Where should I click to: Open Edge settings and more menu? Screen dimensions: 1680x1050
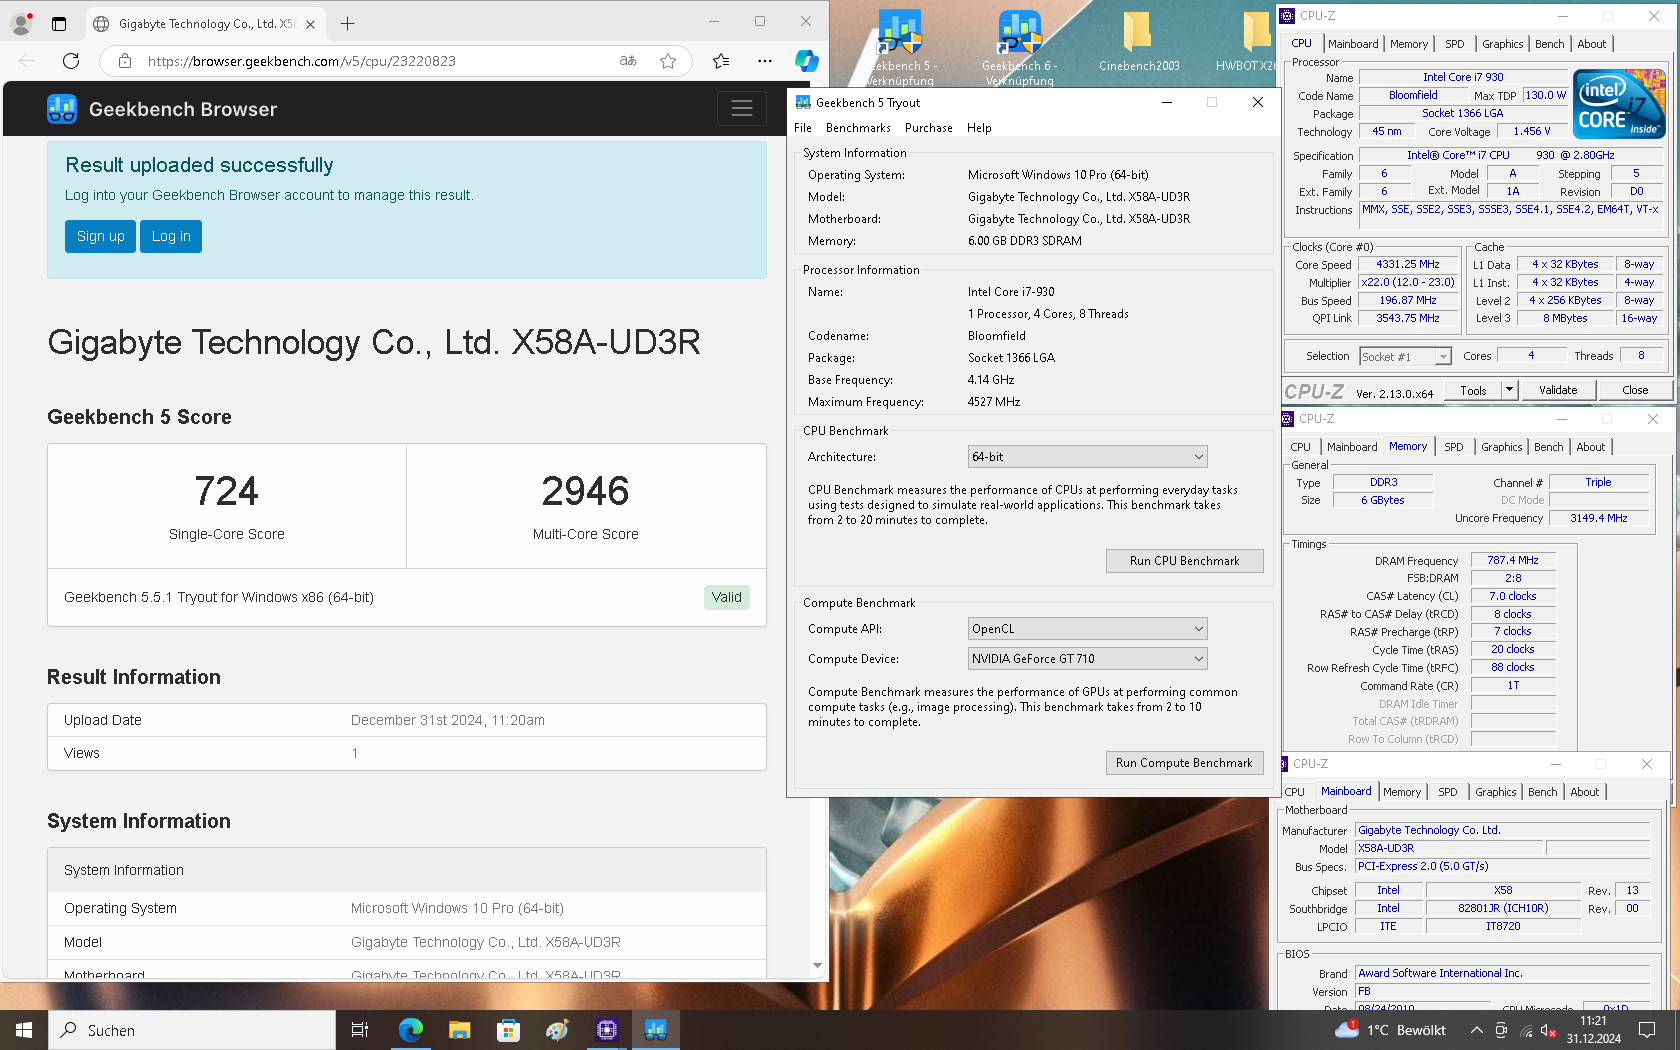(765, 61)
